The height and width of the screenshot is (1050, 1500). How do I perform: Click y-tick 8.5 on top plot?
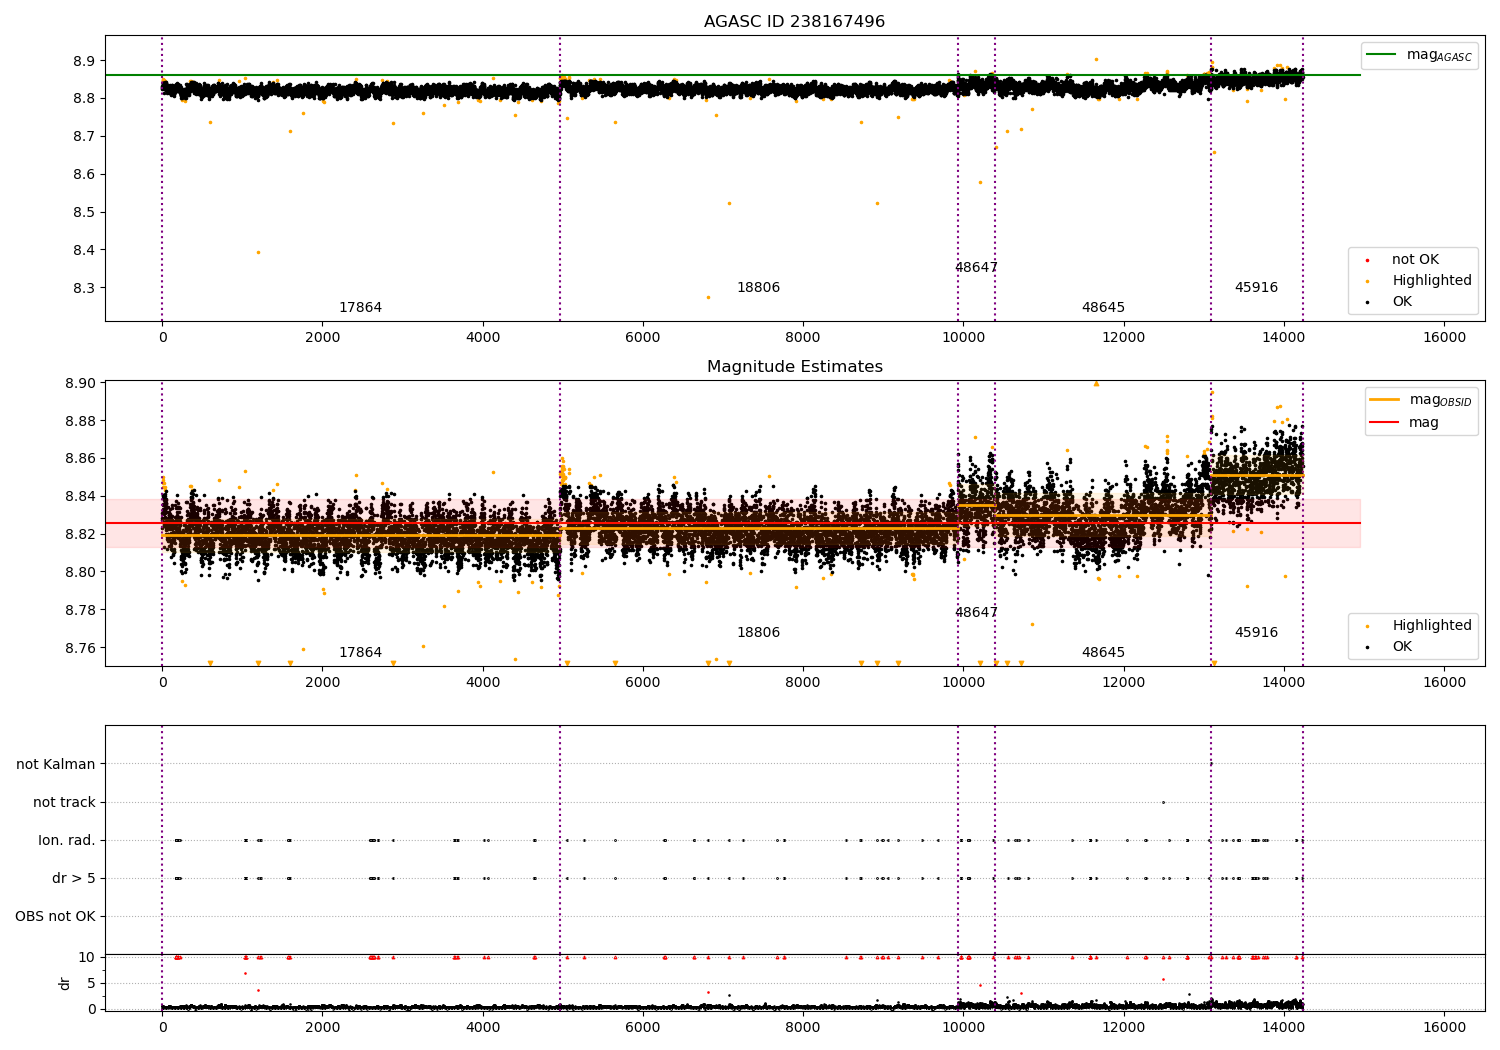(x=84, y=213)
